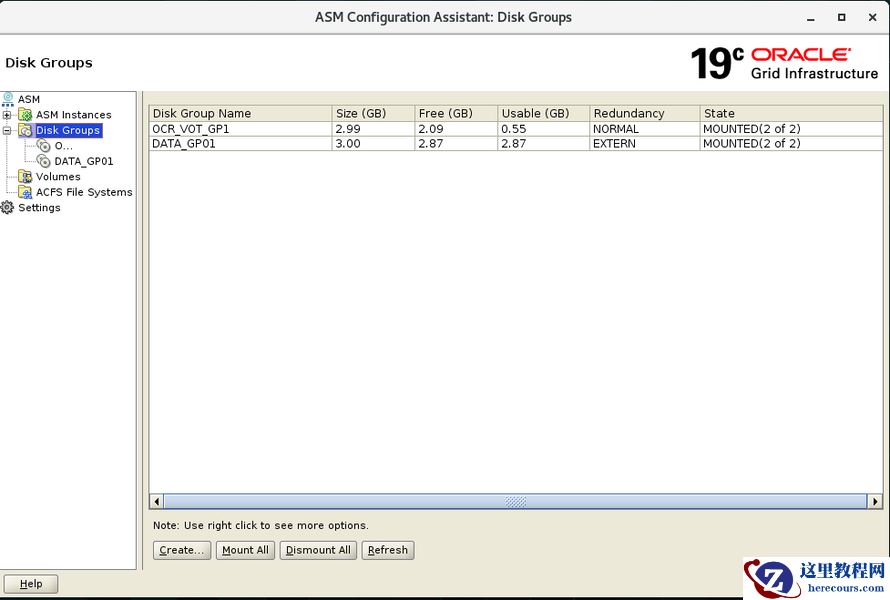The width and height of the screenshot is (890, 600).
Task: Open Help from the bottom-left button
Action: 31,584
